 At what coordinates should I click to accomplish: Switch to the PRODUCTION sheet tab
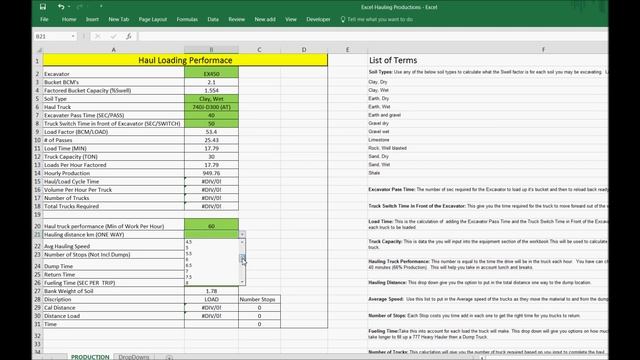pos(90,357)
